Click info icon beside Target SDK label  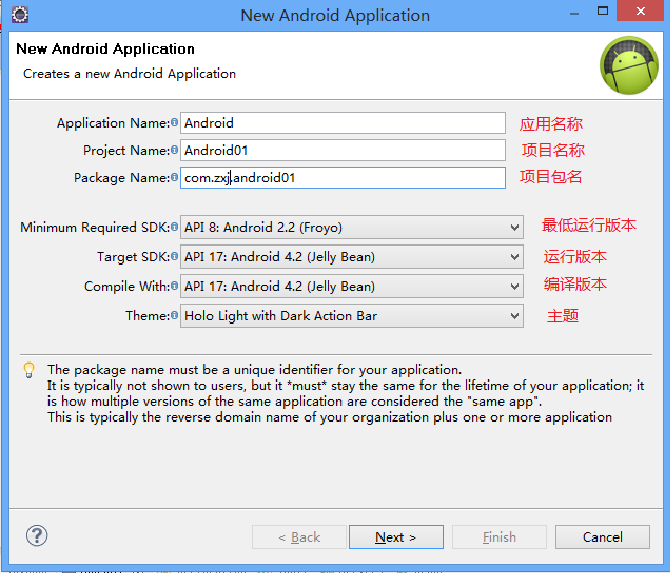pos(174,257)
